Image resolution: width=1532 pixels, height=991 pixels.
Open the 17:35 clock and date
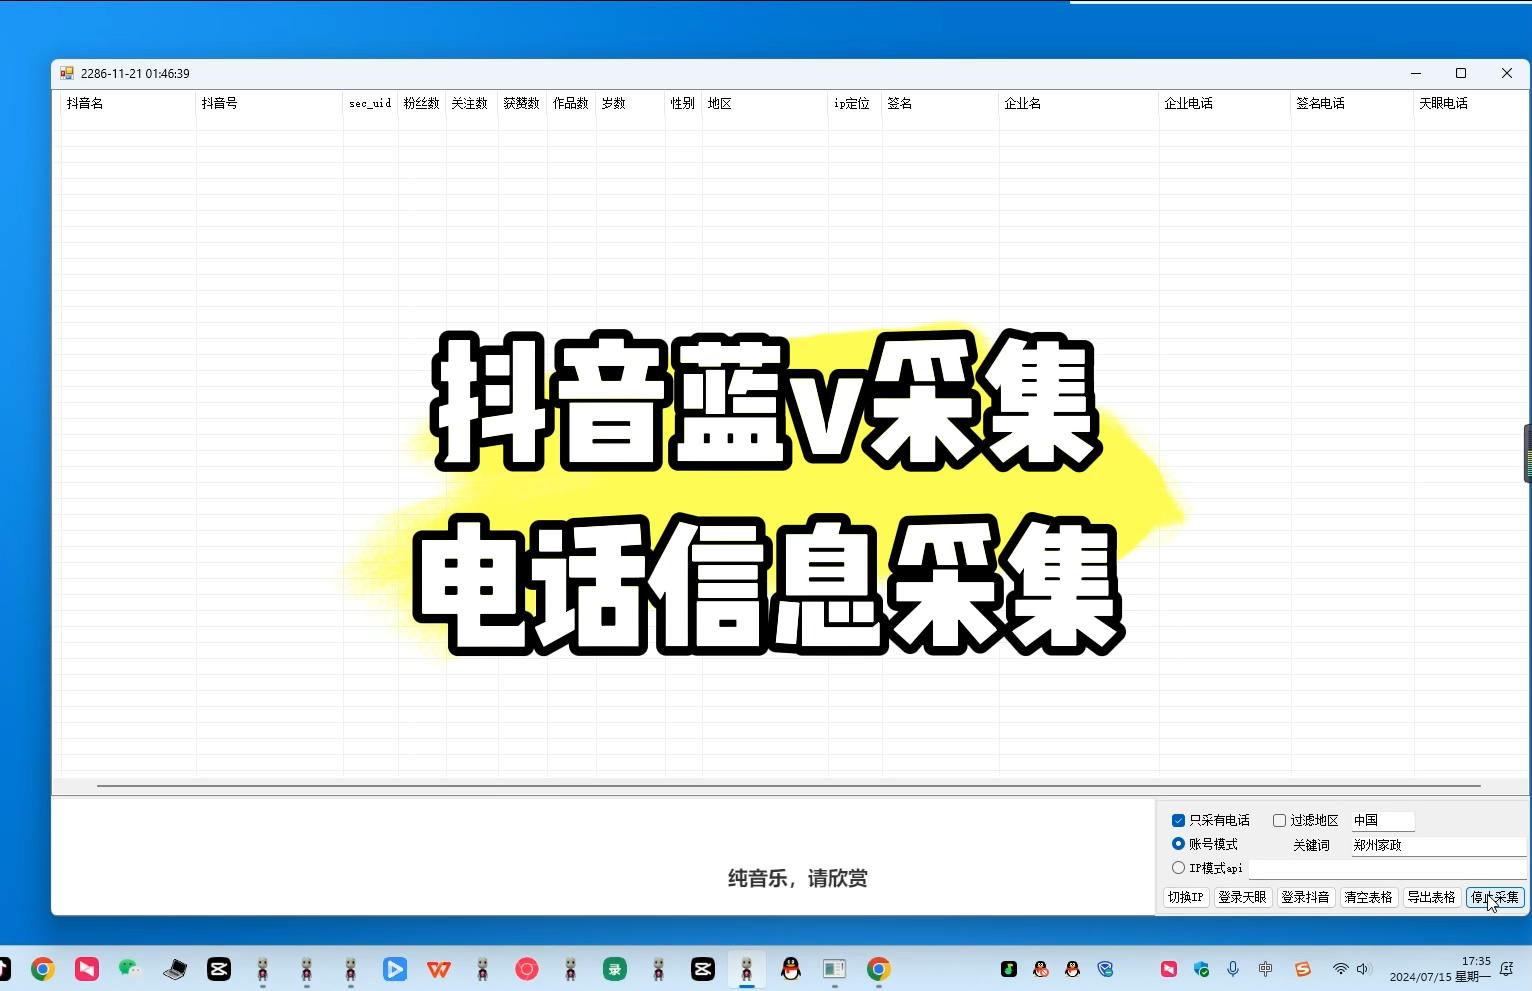pyautogui.click(x=1440, y=969)
